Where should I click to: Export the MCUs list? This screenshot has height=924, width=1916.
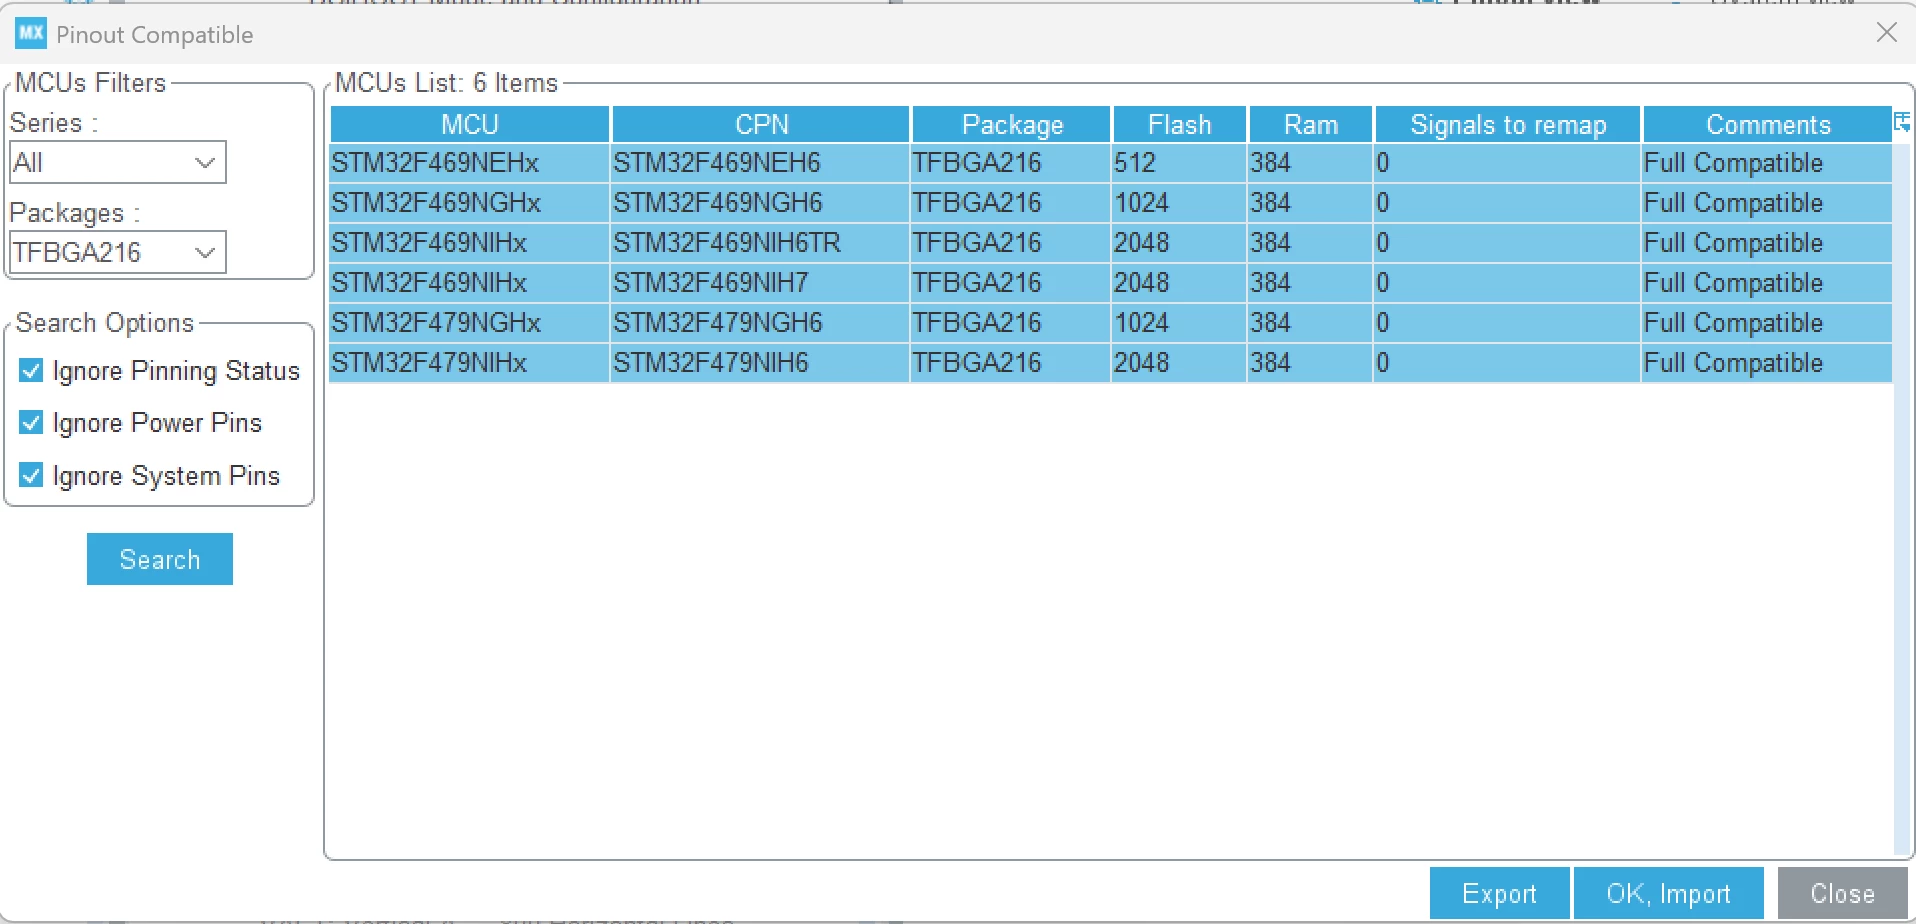tap(1499, 893)
